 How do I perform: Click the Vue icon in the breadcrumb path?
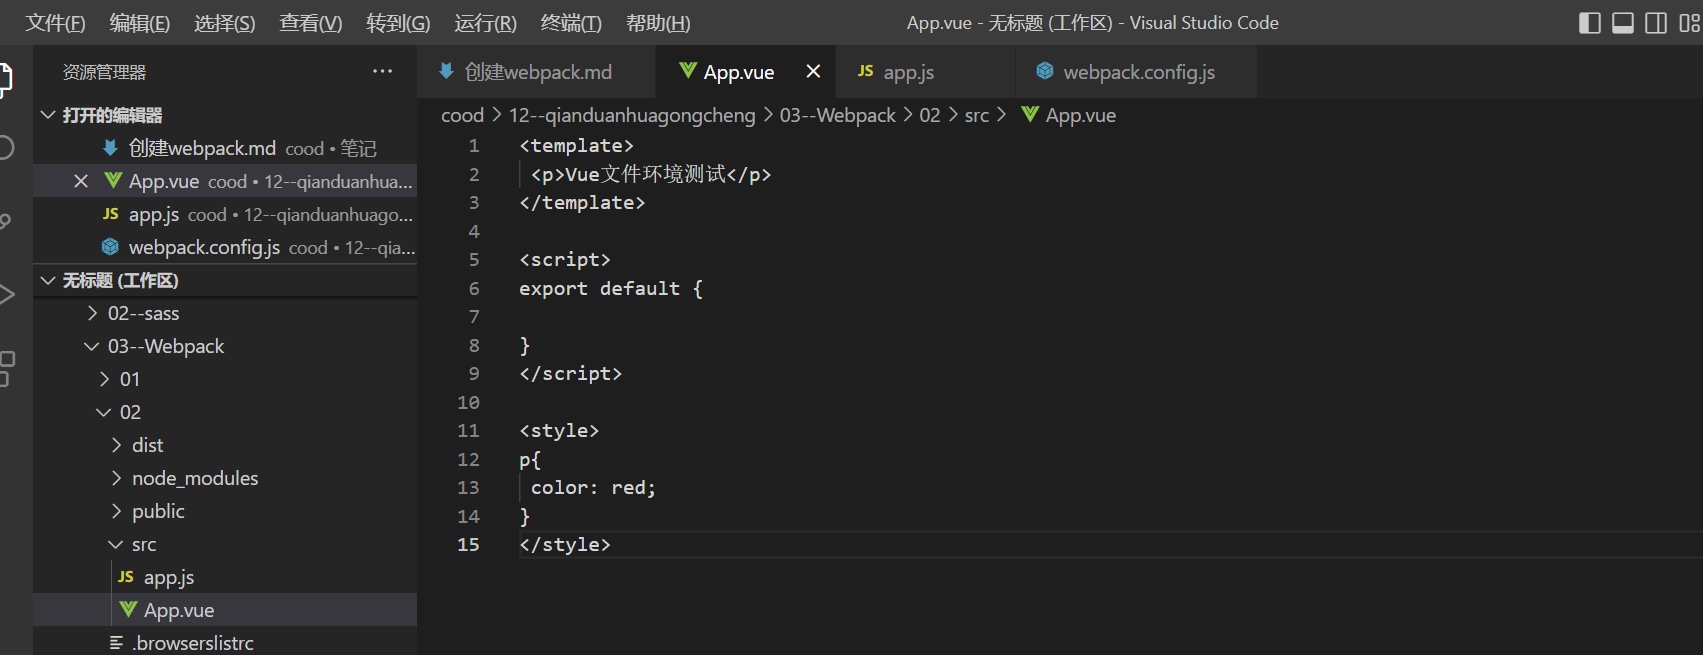click(1030, 115)
